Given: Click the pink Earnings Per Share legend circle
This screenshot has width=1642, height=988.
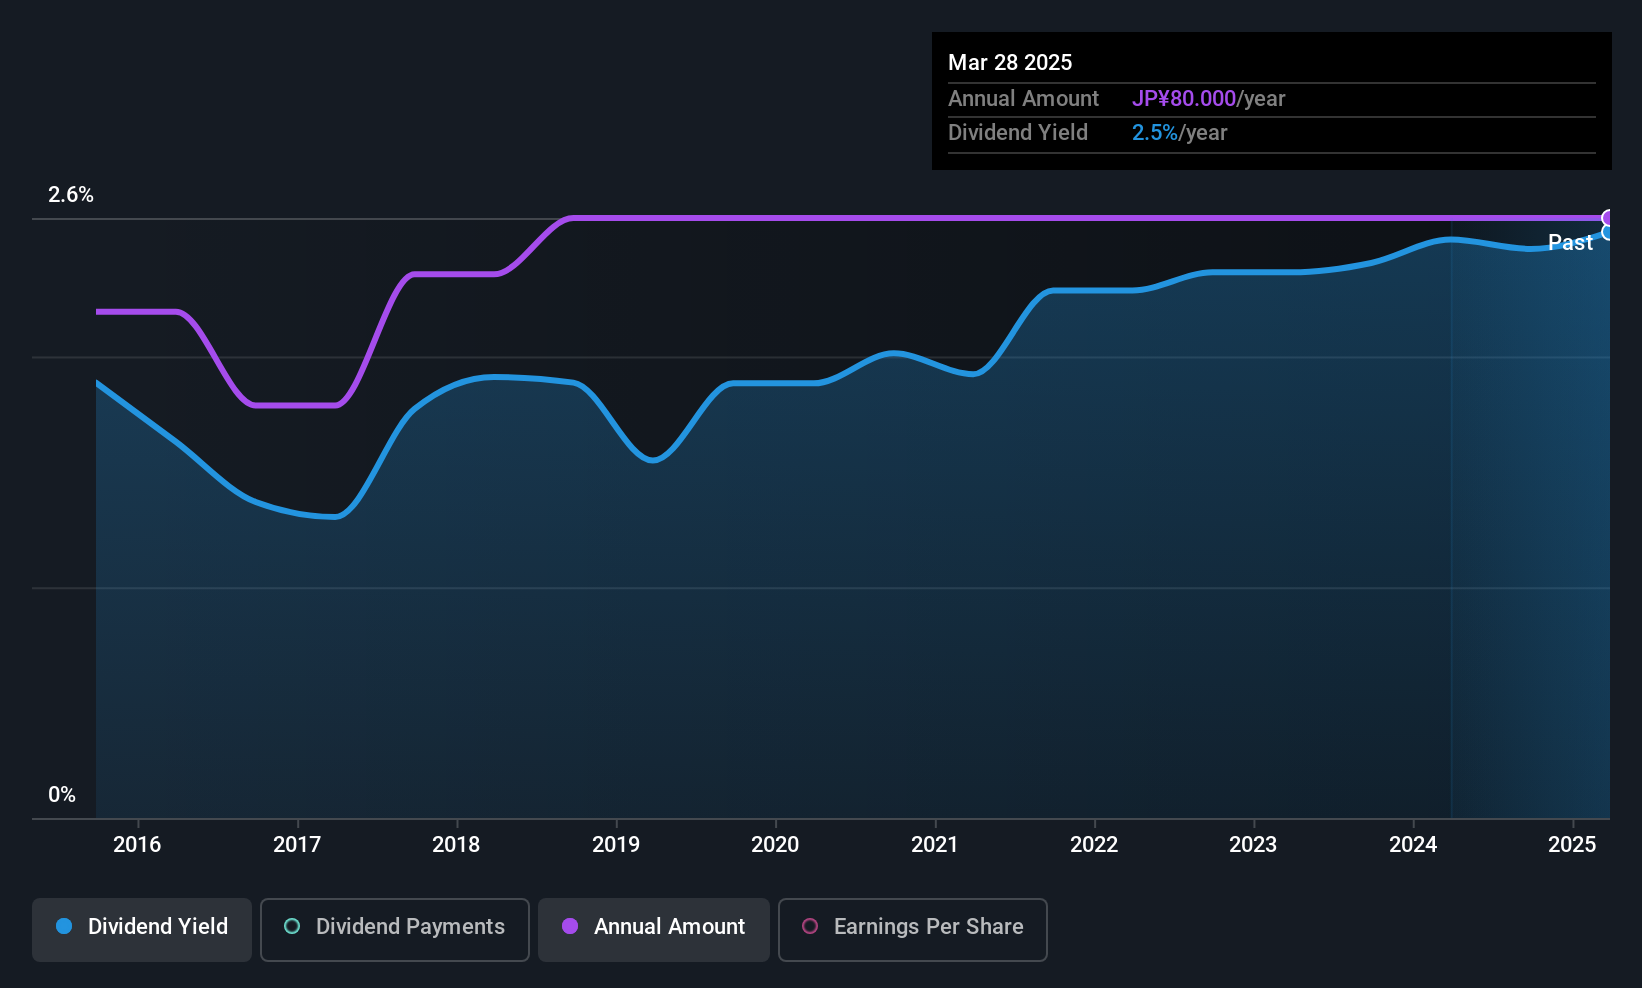Looking at the screenshot, I should [x=810, y=926].
